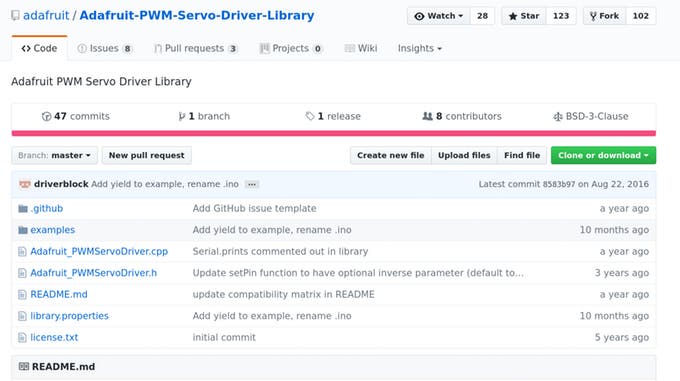Image resolution: width=680 pixels, height=381 pixels.
Task: Click the commits history clock icon
Action: (46, 116)
